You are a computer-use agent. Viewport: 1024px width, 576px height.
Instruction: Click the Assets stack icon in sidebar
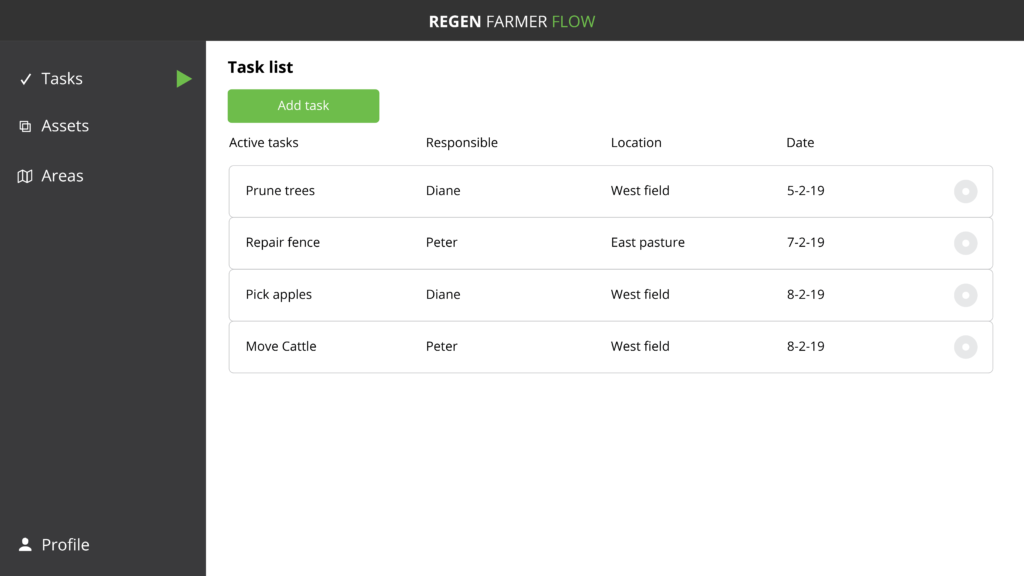click(25, 126)
